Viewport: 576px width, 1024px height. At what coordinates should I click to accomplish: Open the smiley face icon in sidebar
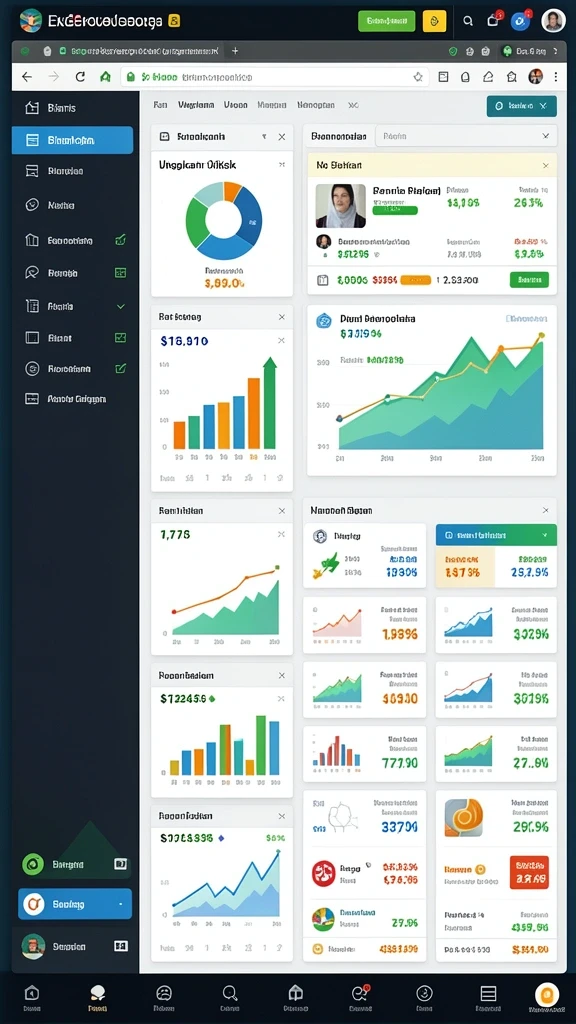click(x=32, y=205)
